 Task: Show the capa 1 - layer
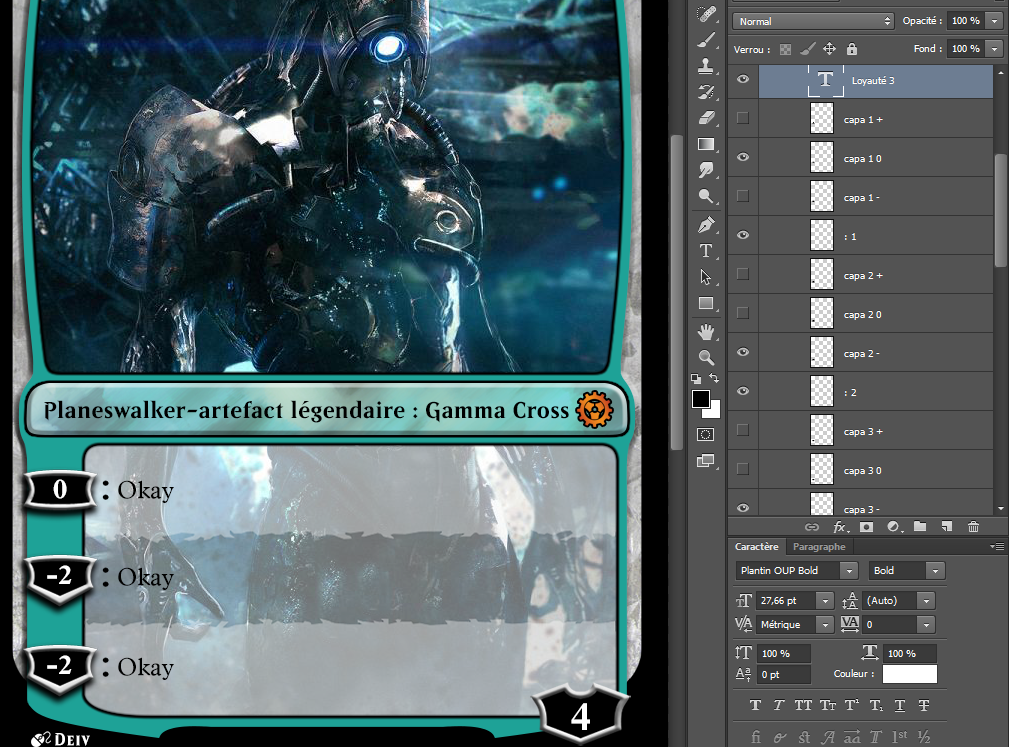743,196
